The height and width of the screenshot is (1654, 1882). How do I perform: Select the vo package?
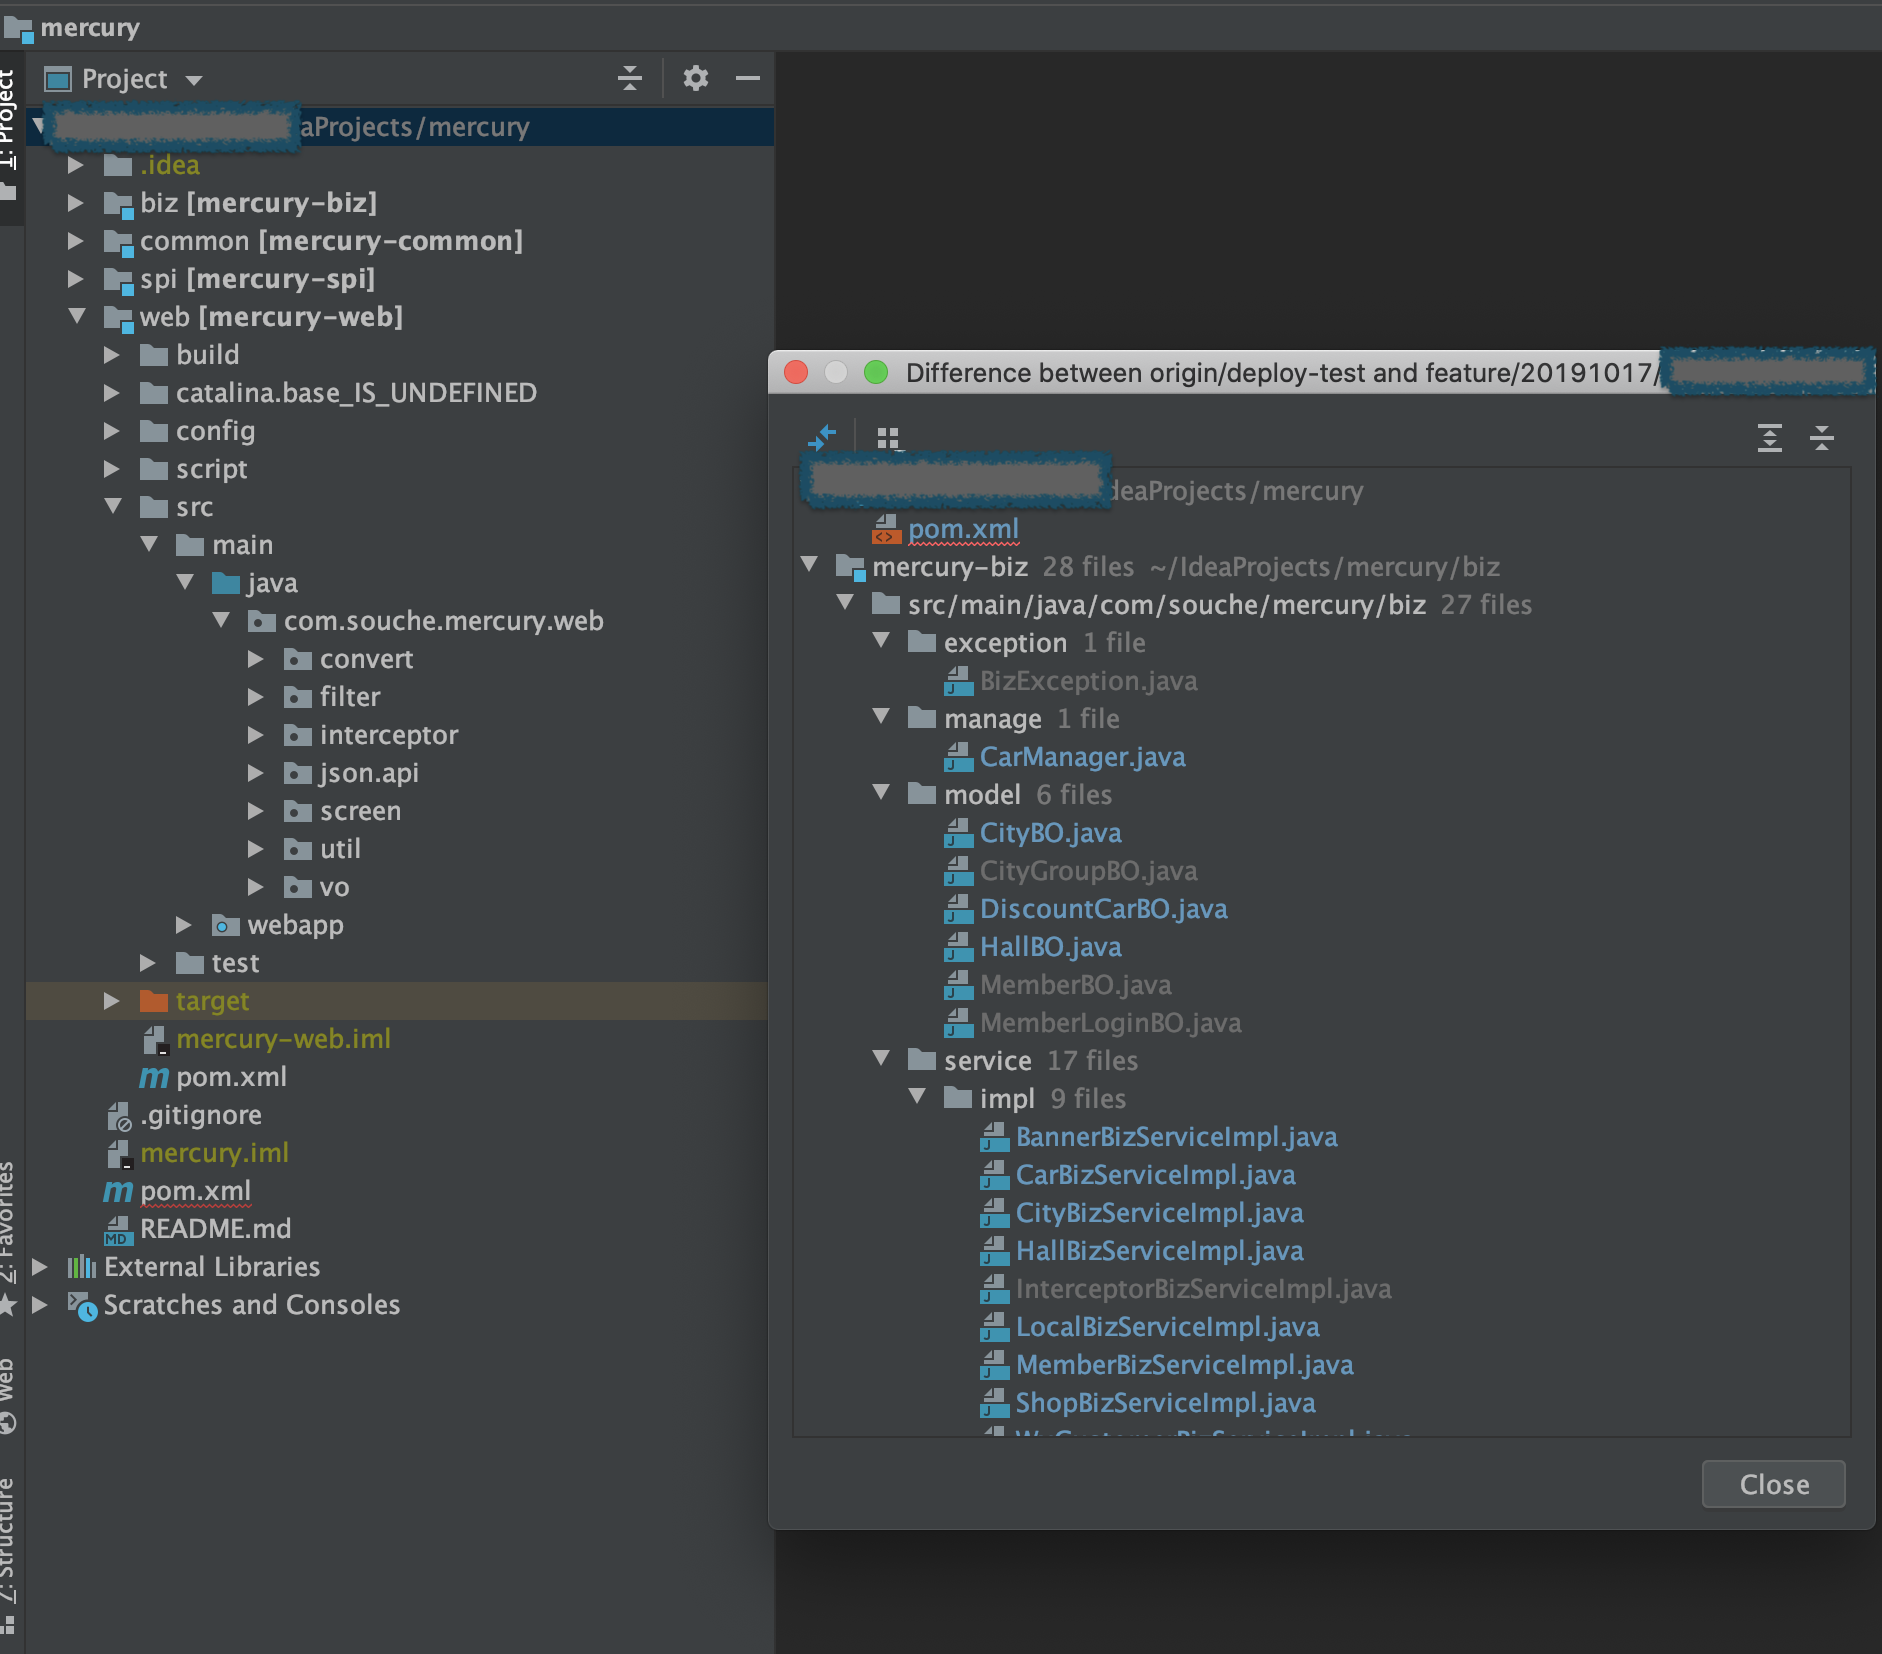[334, 887]
